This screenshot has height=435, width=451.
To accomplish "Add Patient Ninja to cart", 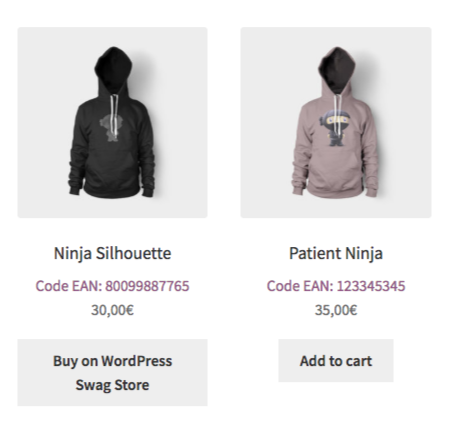I will 336,361.
